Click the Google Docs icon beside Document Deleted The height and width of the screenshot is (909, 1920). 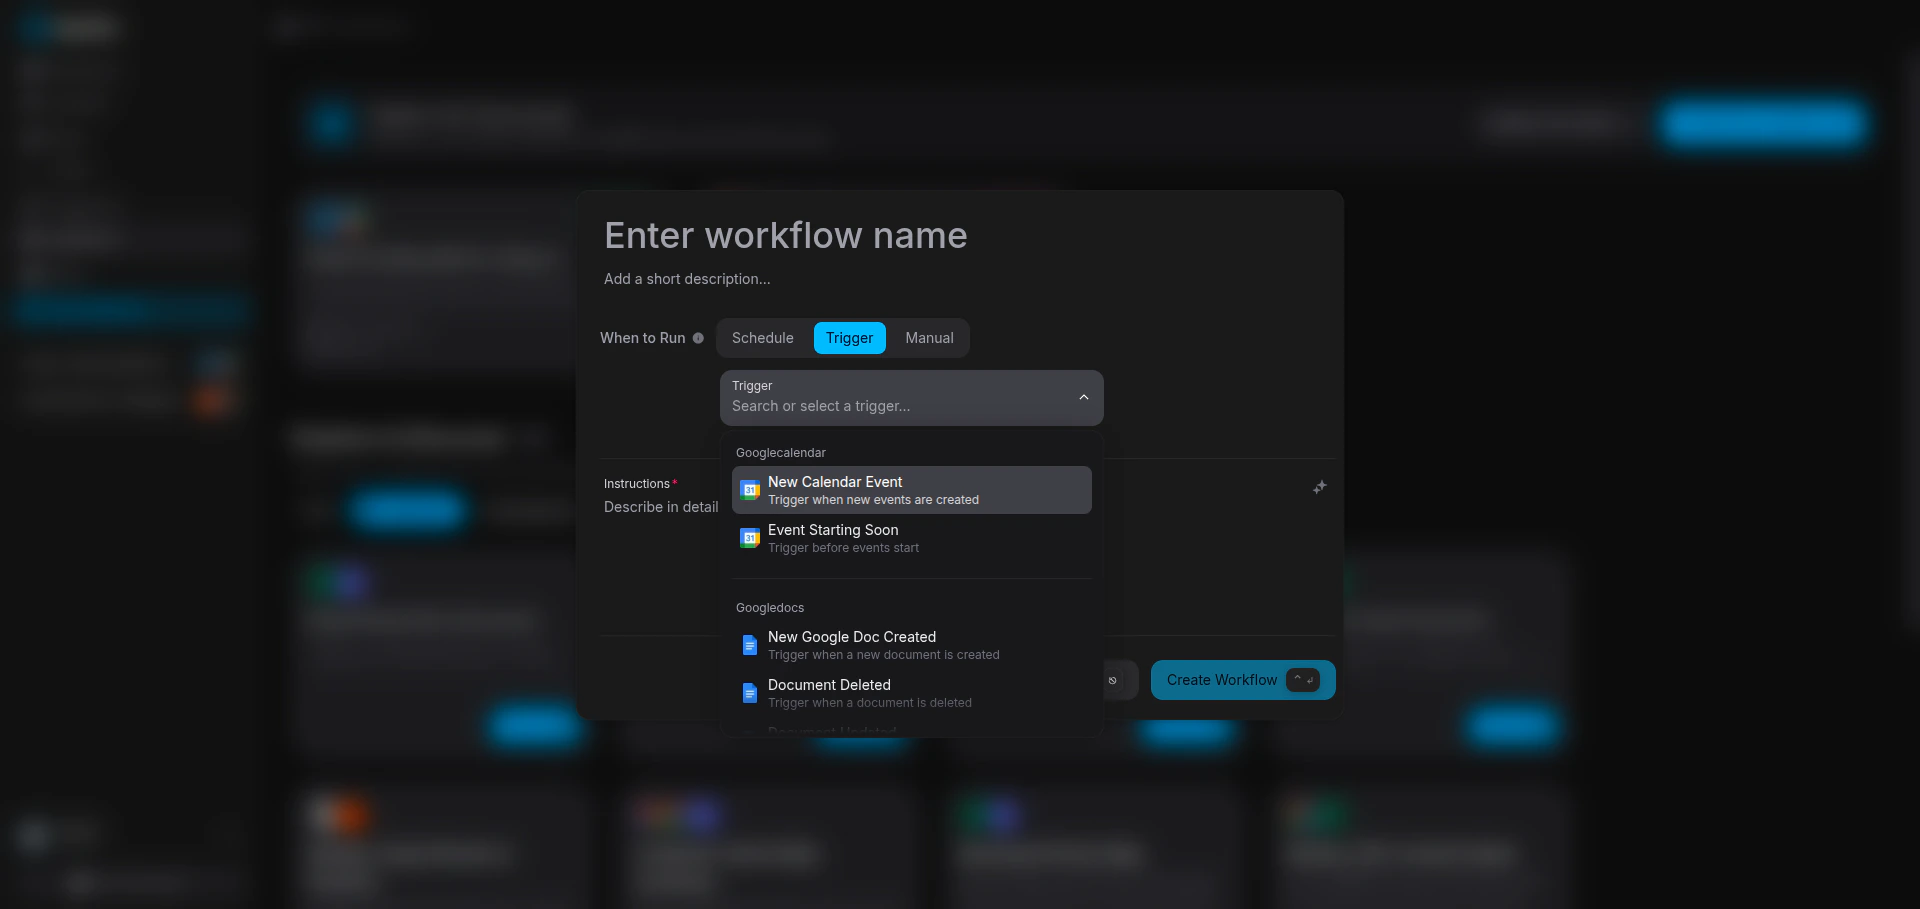coord(750,692)
